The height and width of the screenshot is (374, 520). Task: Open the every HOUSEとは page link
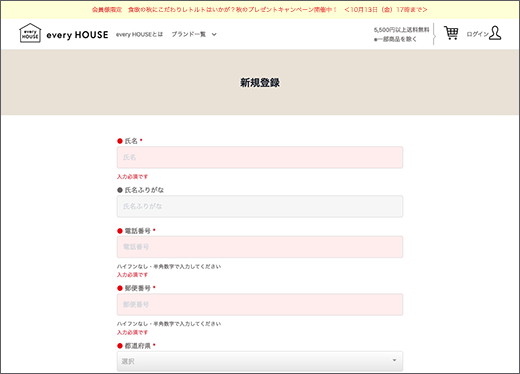pyautogui.click(x=139, y=34)
